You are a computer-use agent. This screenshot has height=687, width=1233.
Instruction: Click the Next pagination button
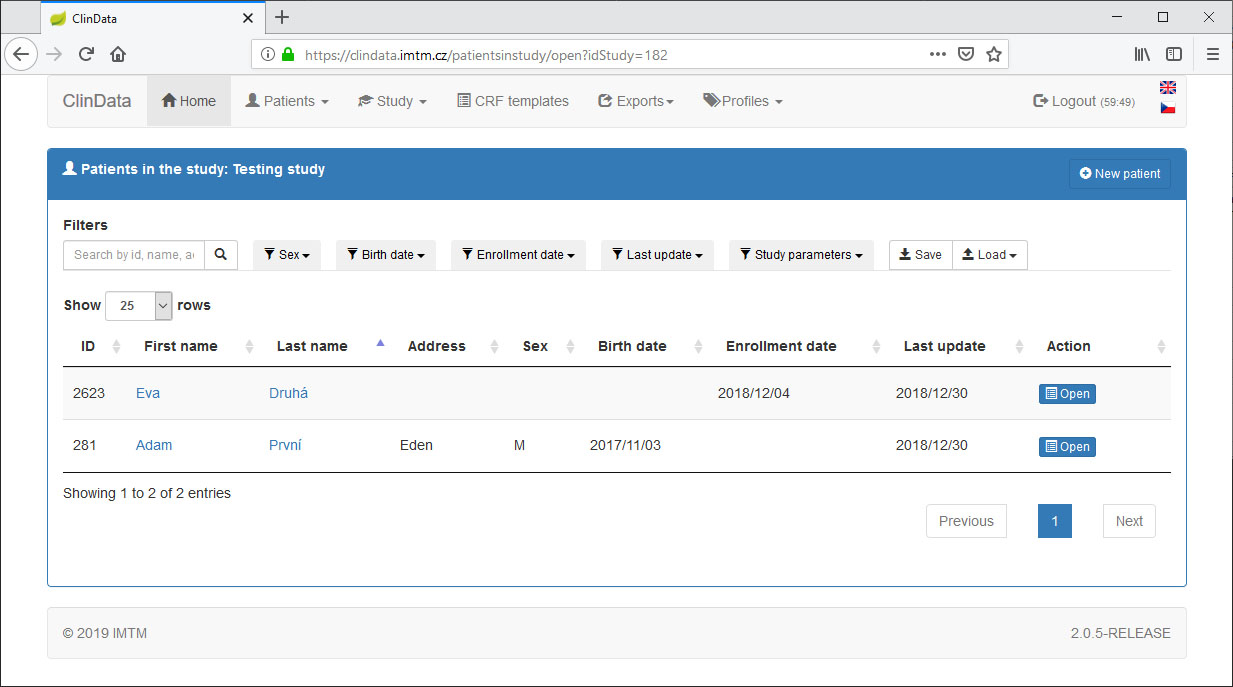point(1129,521)
